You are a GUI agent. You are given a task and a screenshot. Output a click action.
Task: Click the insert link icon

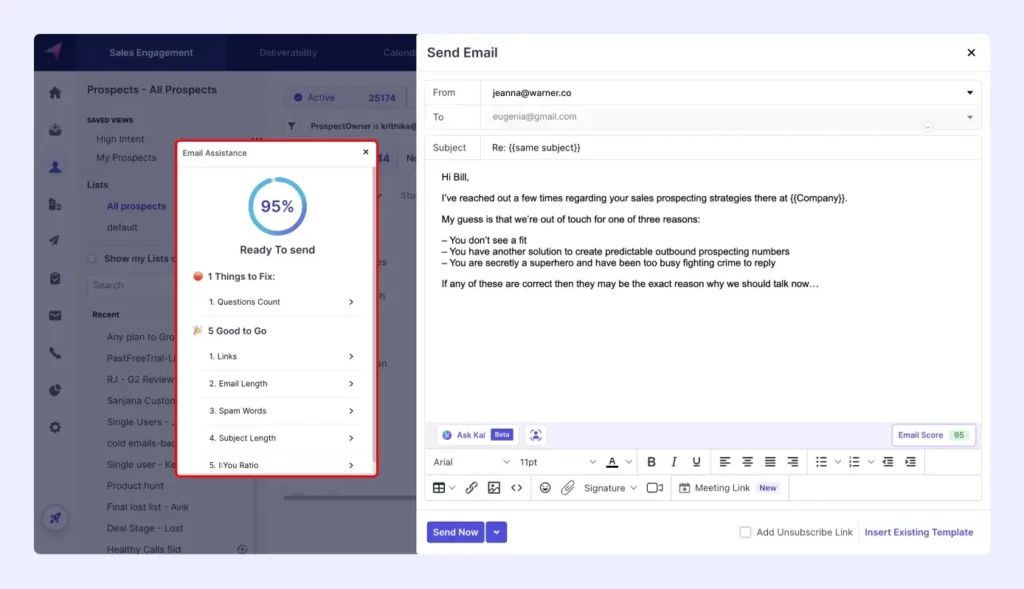click(472, 487)
